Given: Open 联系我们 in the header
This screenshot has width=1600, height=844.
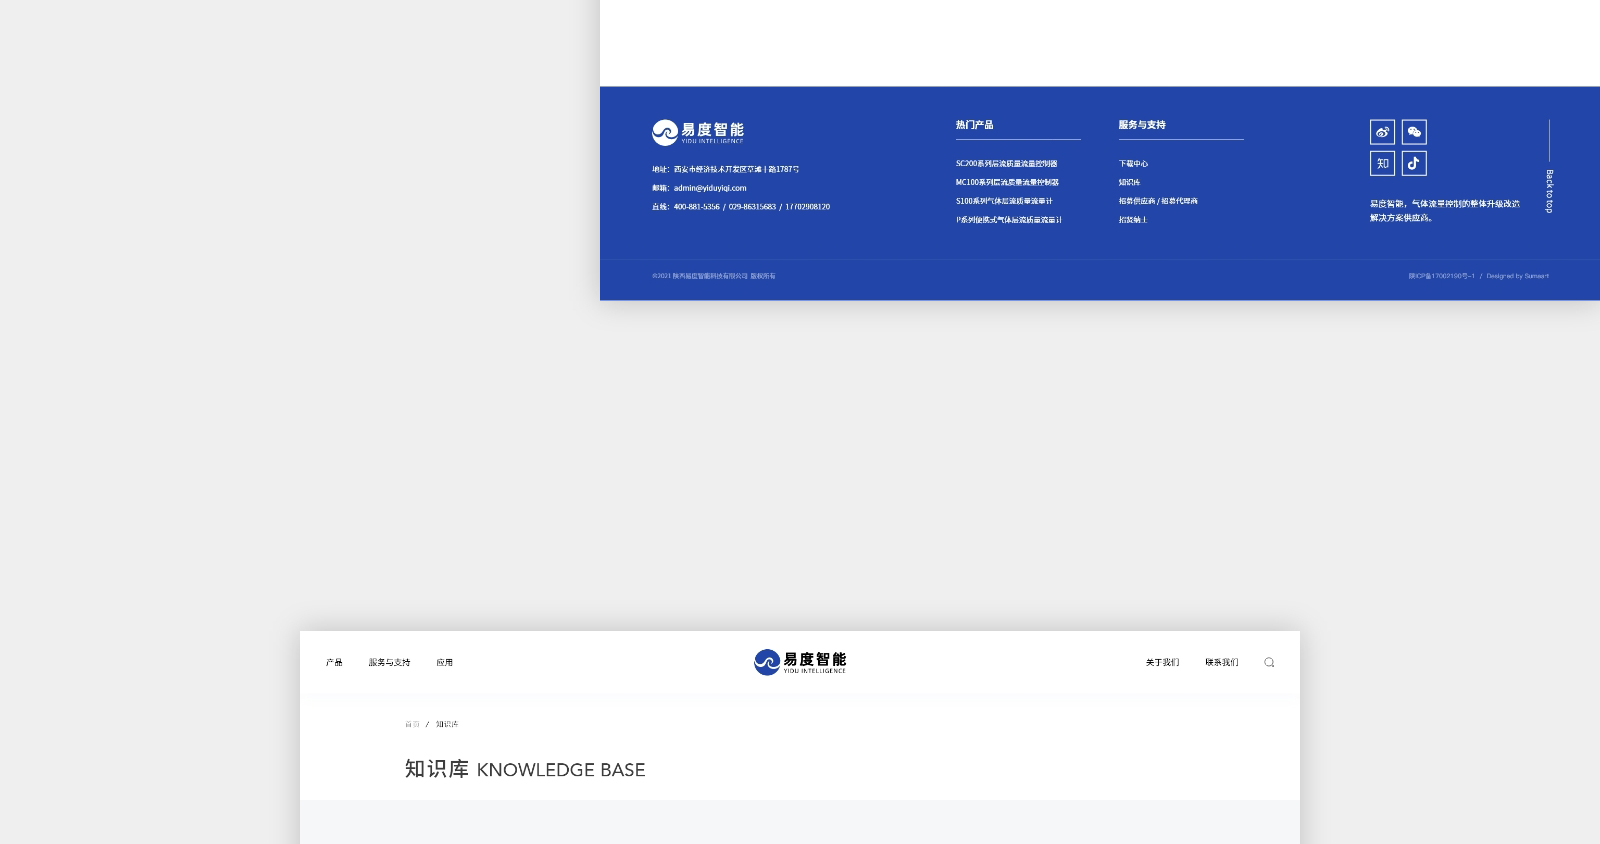Looking at the screenshot, I should pyautogui.click(x=1221, y=663).
